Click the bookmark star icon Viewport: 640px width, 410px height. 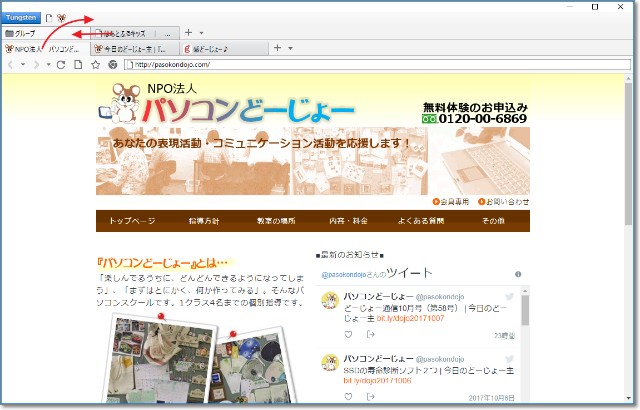(95, 64)
